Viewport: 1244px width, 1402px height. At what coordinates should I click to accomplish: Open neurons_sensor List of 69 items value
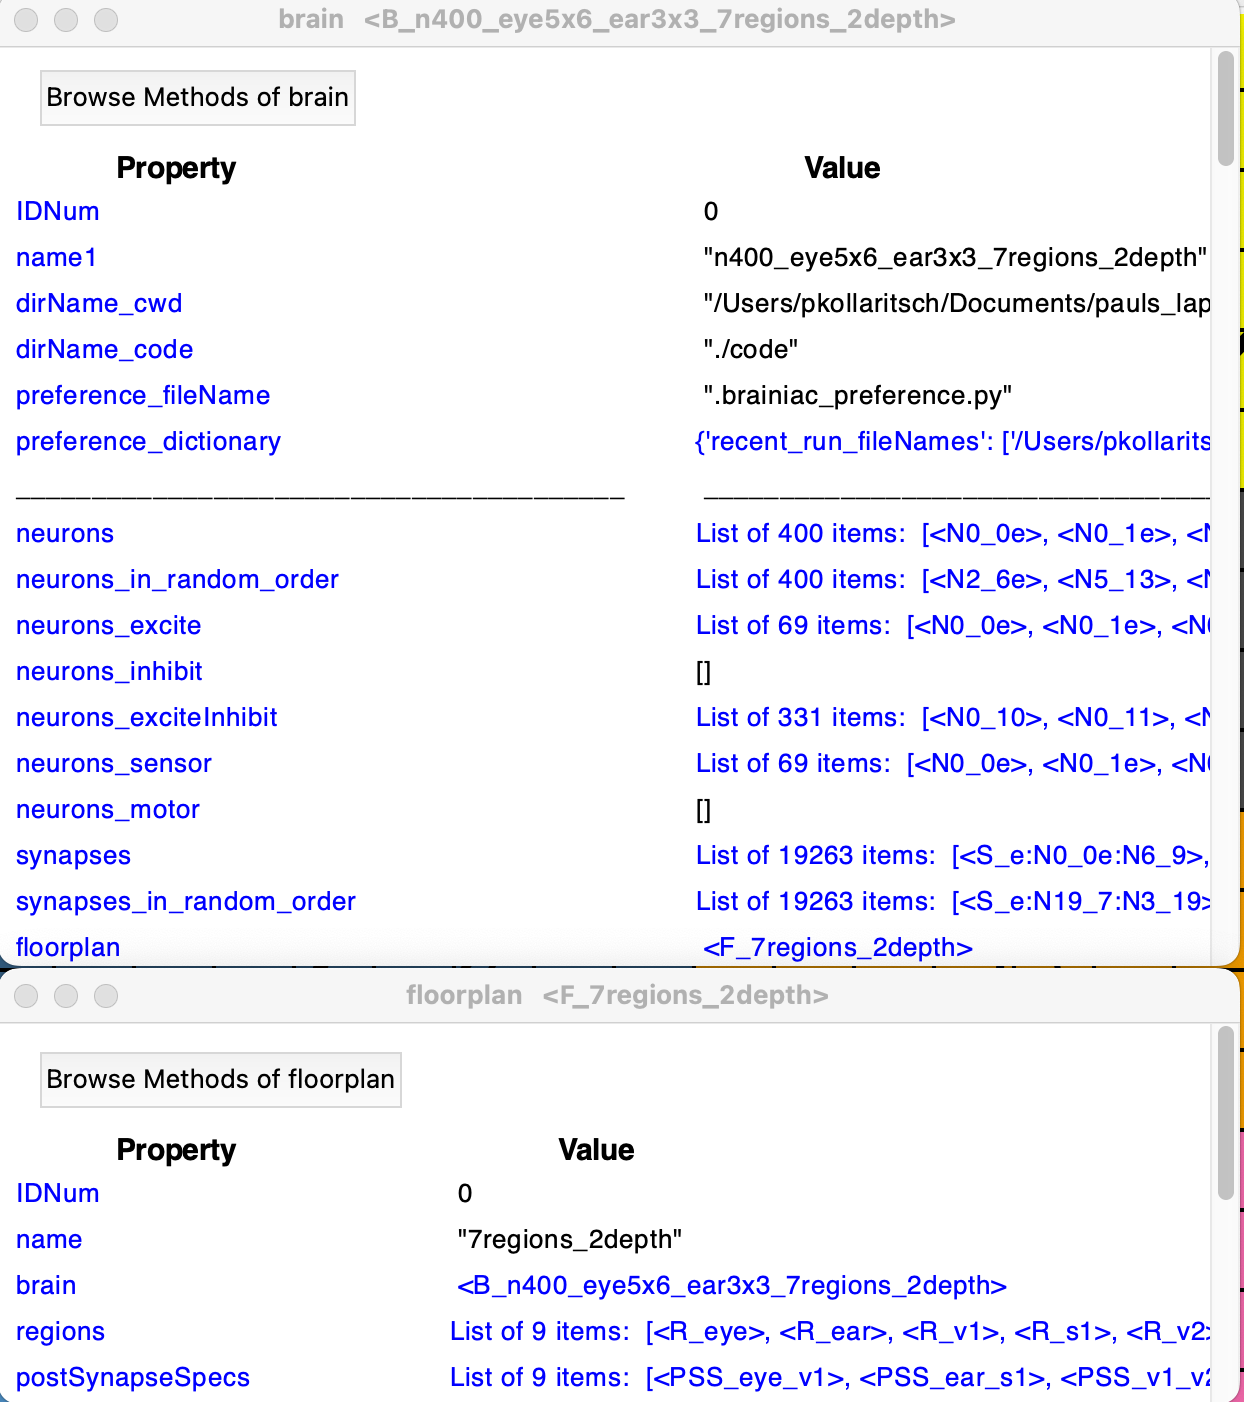952,763
